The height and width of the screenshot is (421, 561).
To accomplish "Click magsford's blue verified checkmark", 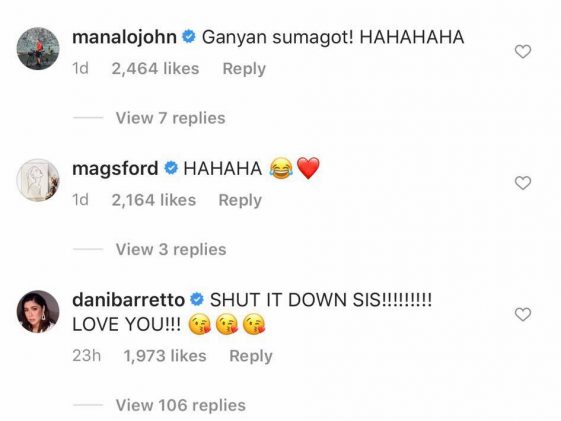I will click(171, 168).
